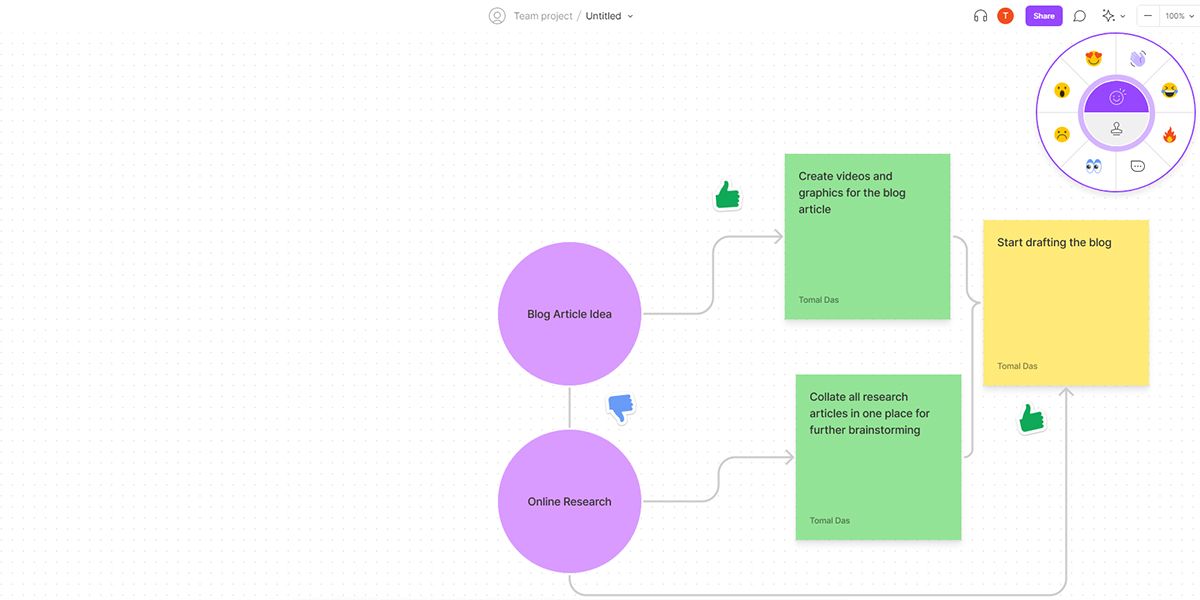Open the 100% zoom level dropdown
The image size is (1200, 600).
[1179, 16]
